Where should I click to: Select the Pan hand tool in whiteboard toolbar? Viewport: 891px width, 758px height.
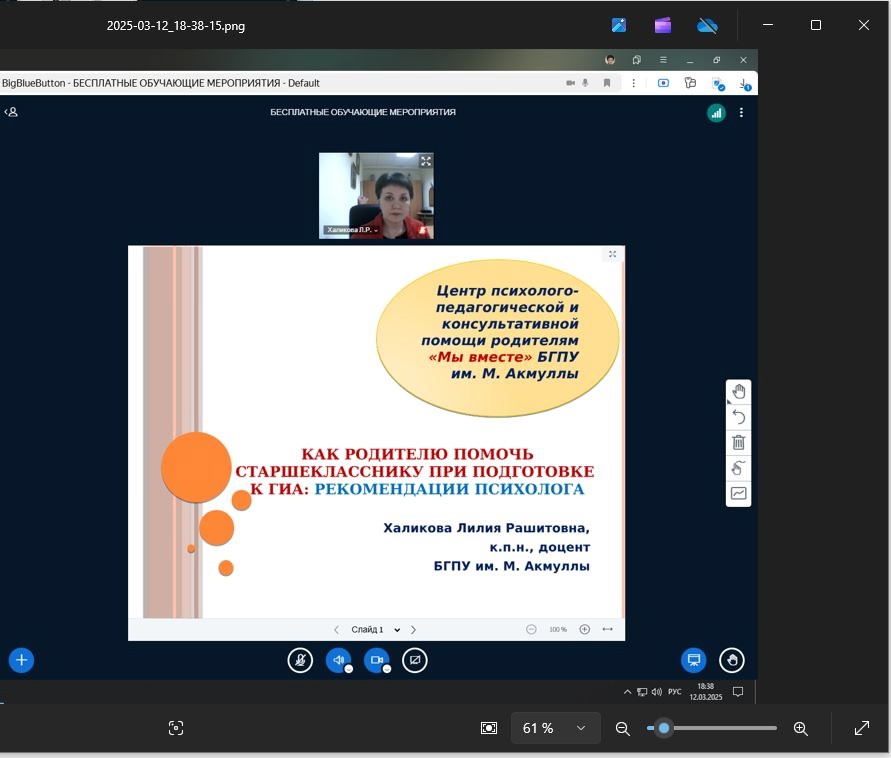click(739, 391)
